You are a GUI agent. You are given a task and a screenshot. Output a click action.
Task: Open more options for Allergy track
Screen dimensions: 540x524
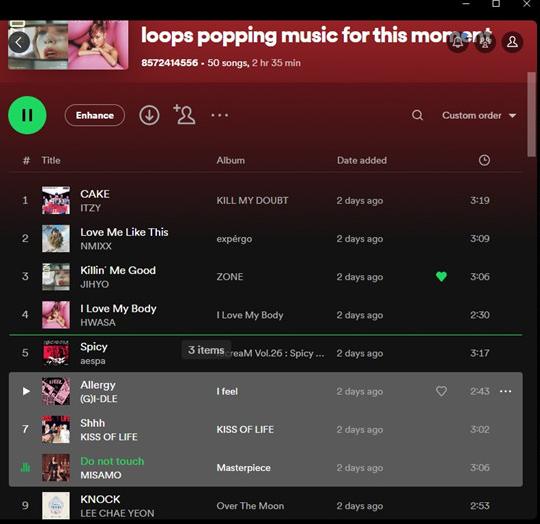pyautogui.click(x=505, y=391)
